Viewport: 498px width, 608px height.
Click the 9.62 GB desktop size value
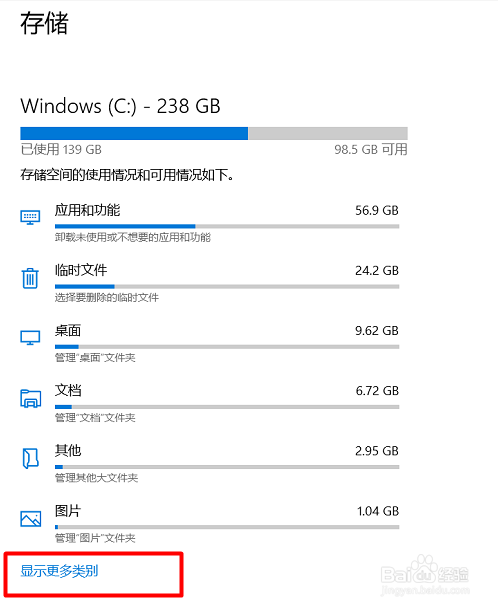coord(377,331)
